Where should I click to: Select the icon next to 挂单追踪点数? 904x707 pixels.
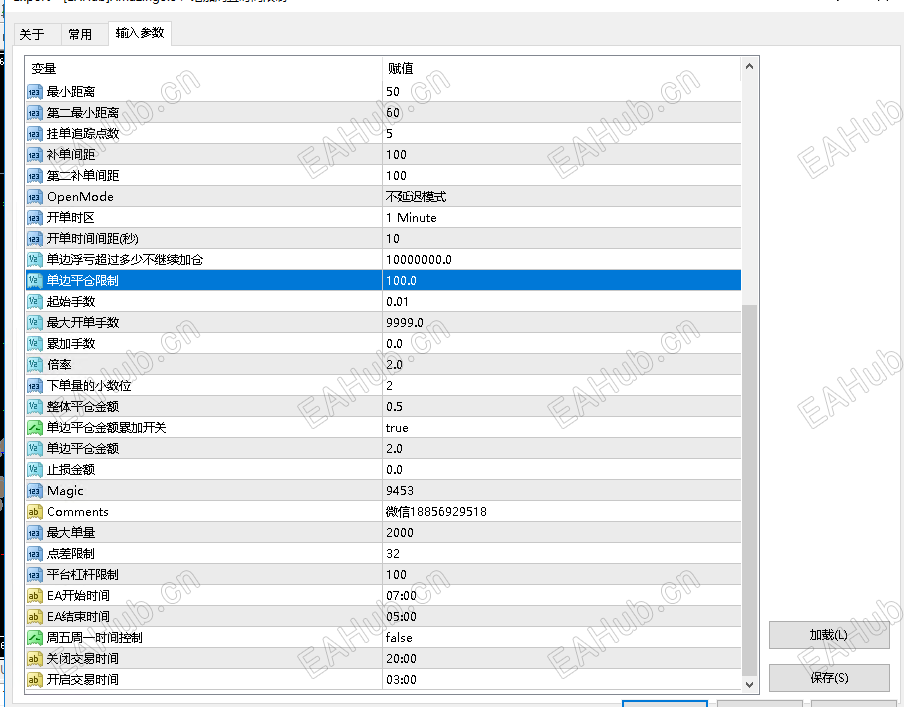click(35, 134)
